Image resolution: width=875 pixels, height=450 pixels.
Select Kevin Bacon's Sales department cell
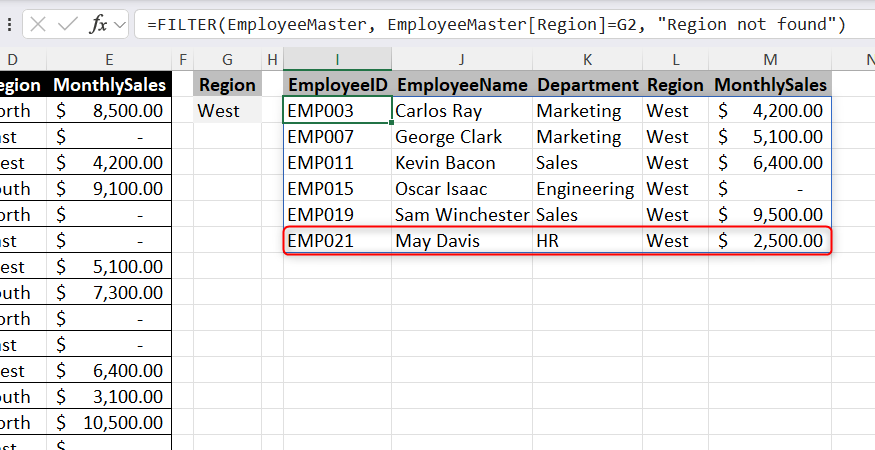(587, 162)
